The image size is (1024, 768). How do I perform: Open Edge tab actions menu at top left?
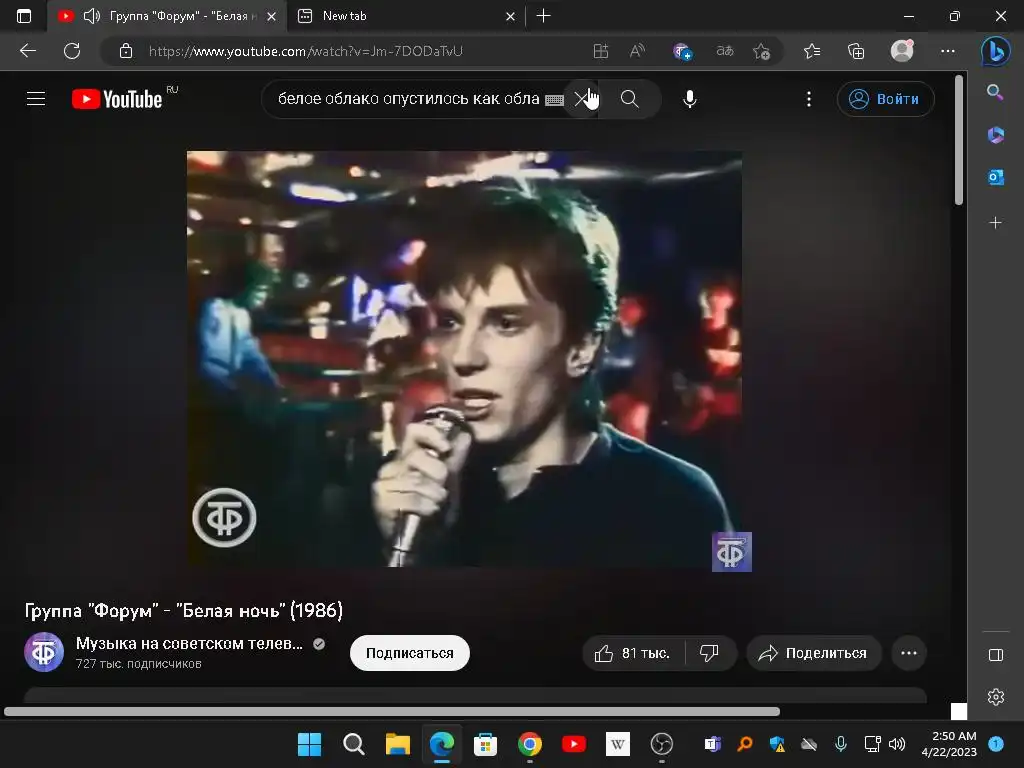[24, 16]
